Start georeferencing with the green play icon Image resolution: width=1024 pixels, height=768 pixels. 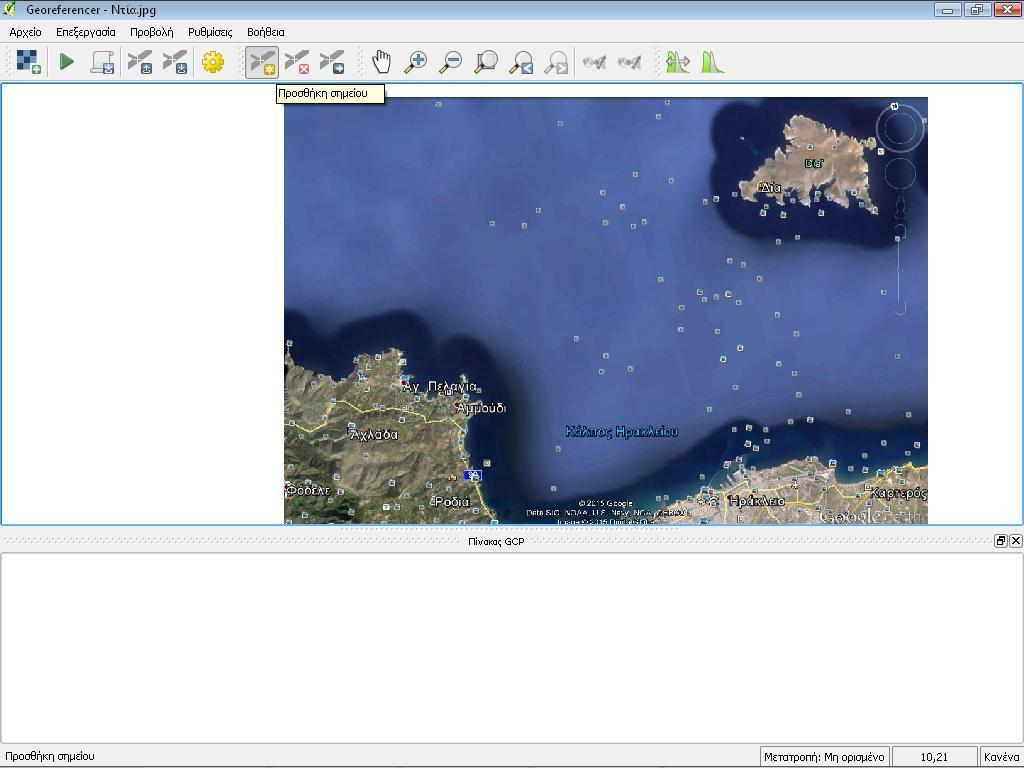coord(66,62)
